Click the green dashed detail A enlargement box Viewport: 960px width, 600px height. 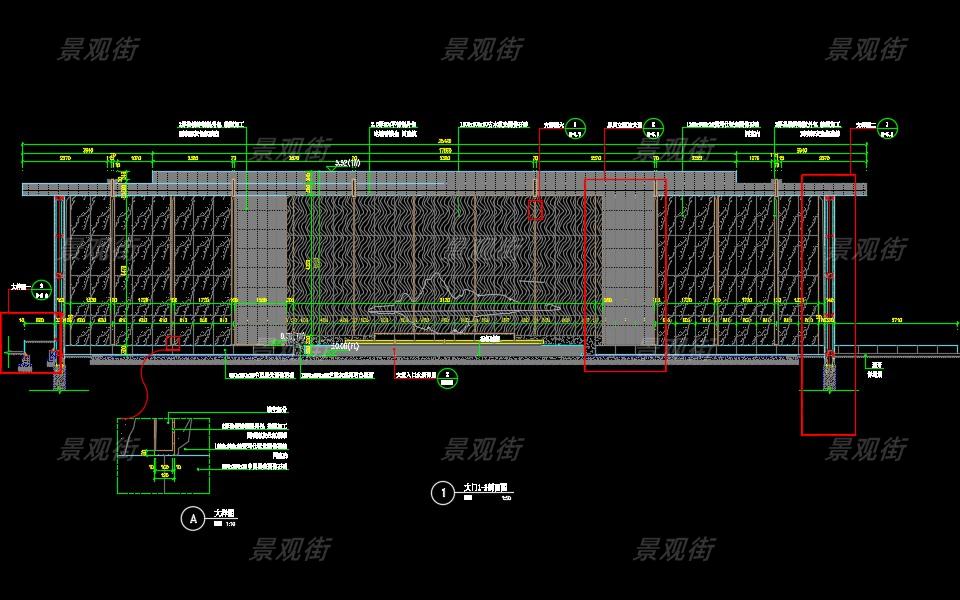point(164,454)
